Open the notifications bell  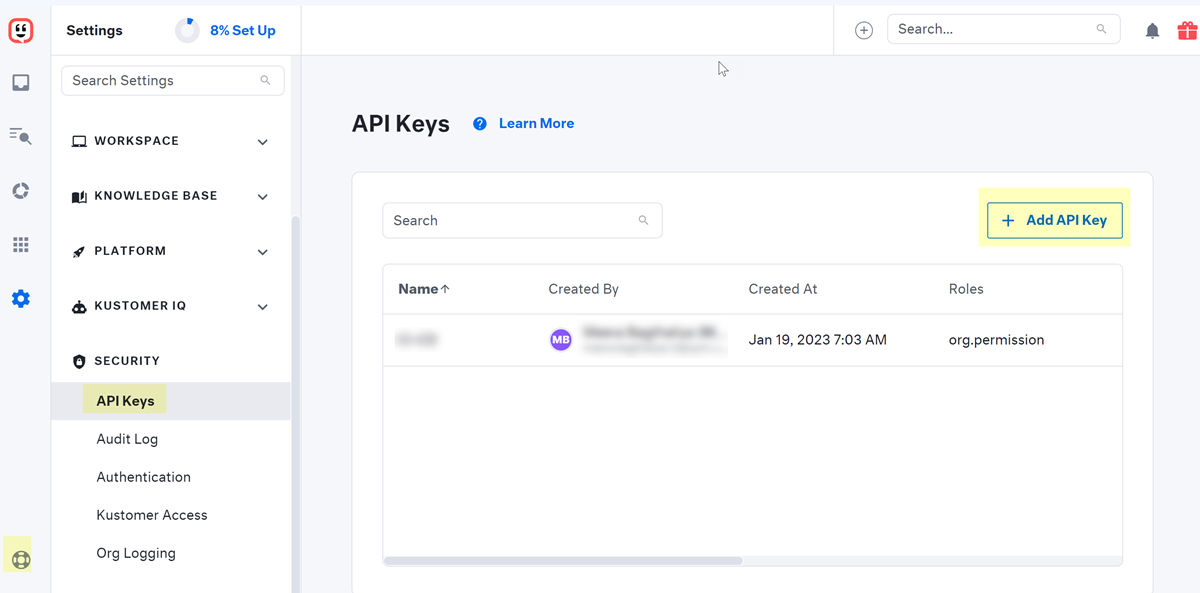pyautogui.click(x=1152, y=31)
